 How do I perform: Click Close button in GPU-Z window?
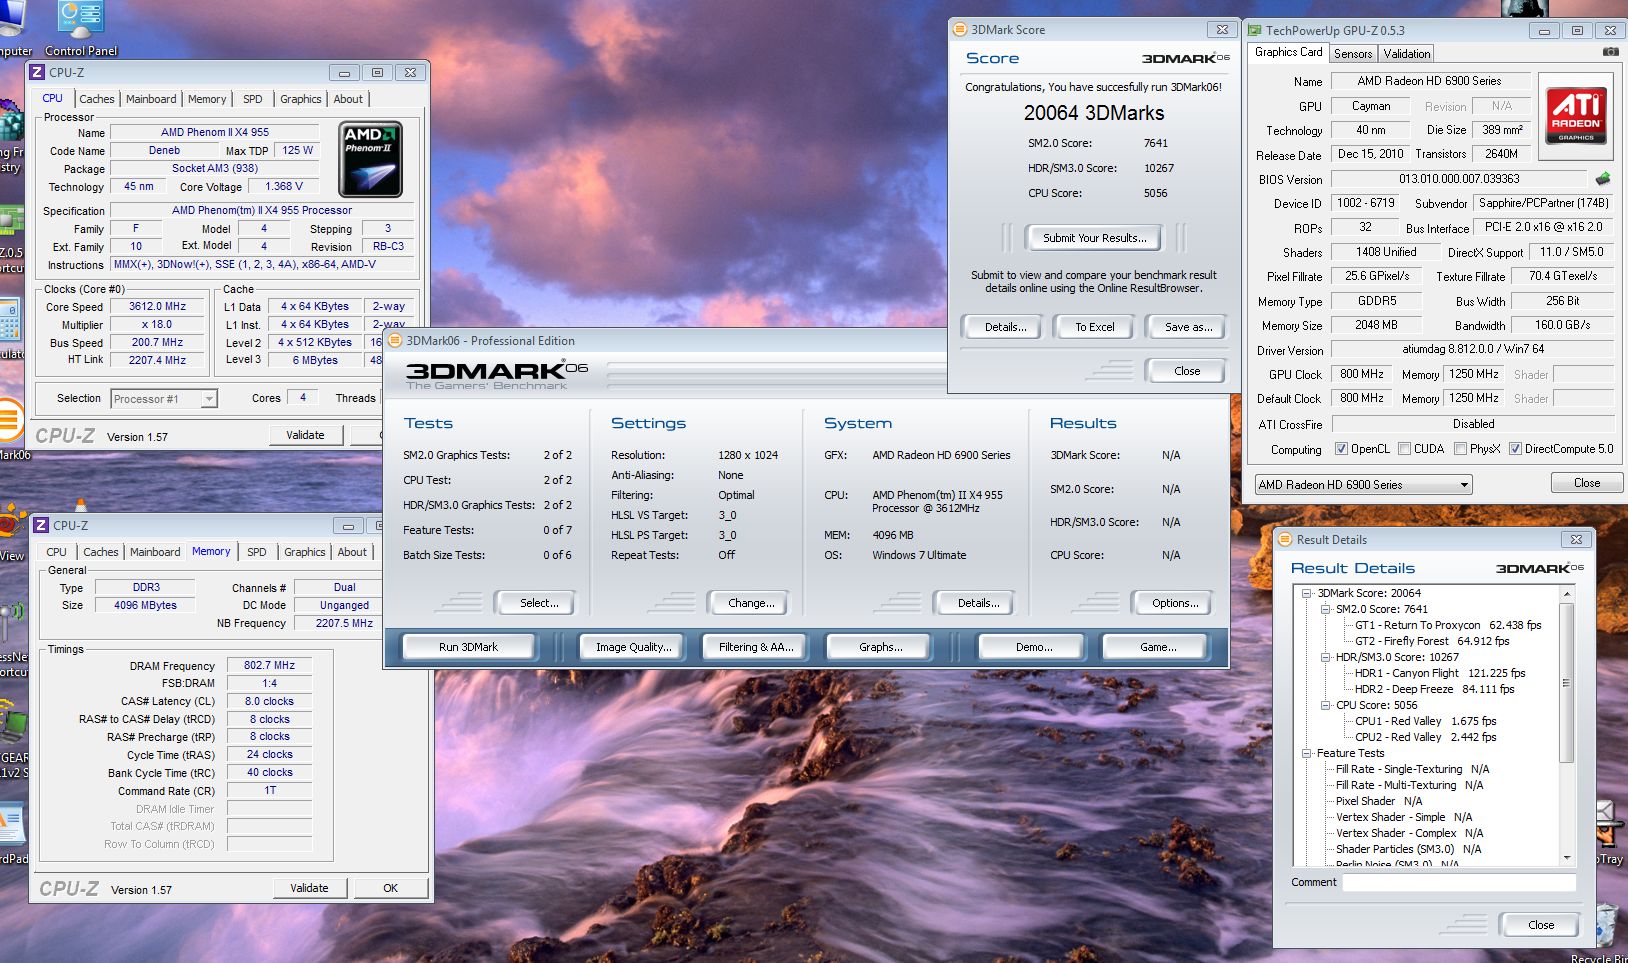click(1587, 483)
